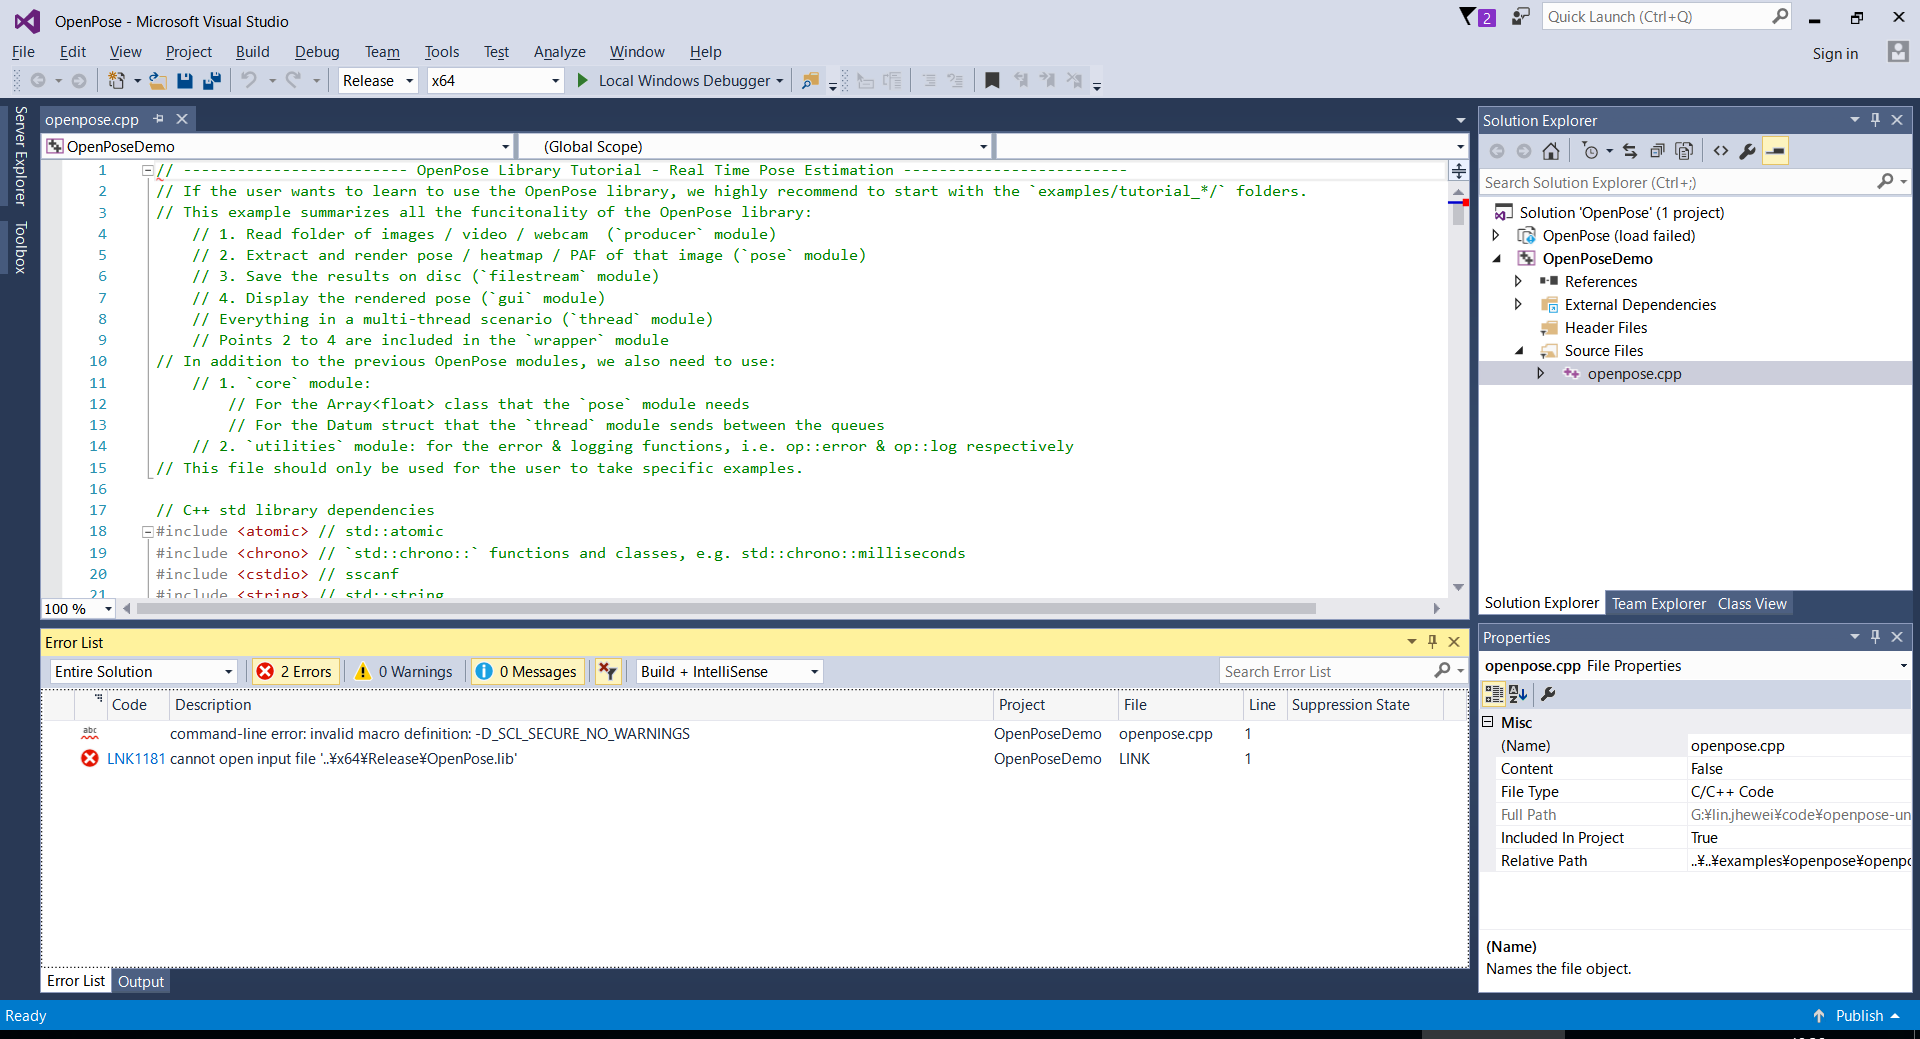Switch Properties panel to Alphabetical view

click(x=1518, y=694)
